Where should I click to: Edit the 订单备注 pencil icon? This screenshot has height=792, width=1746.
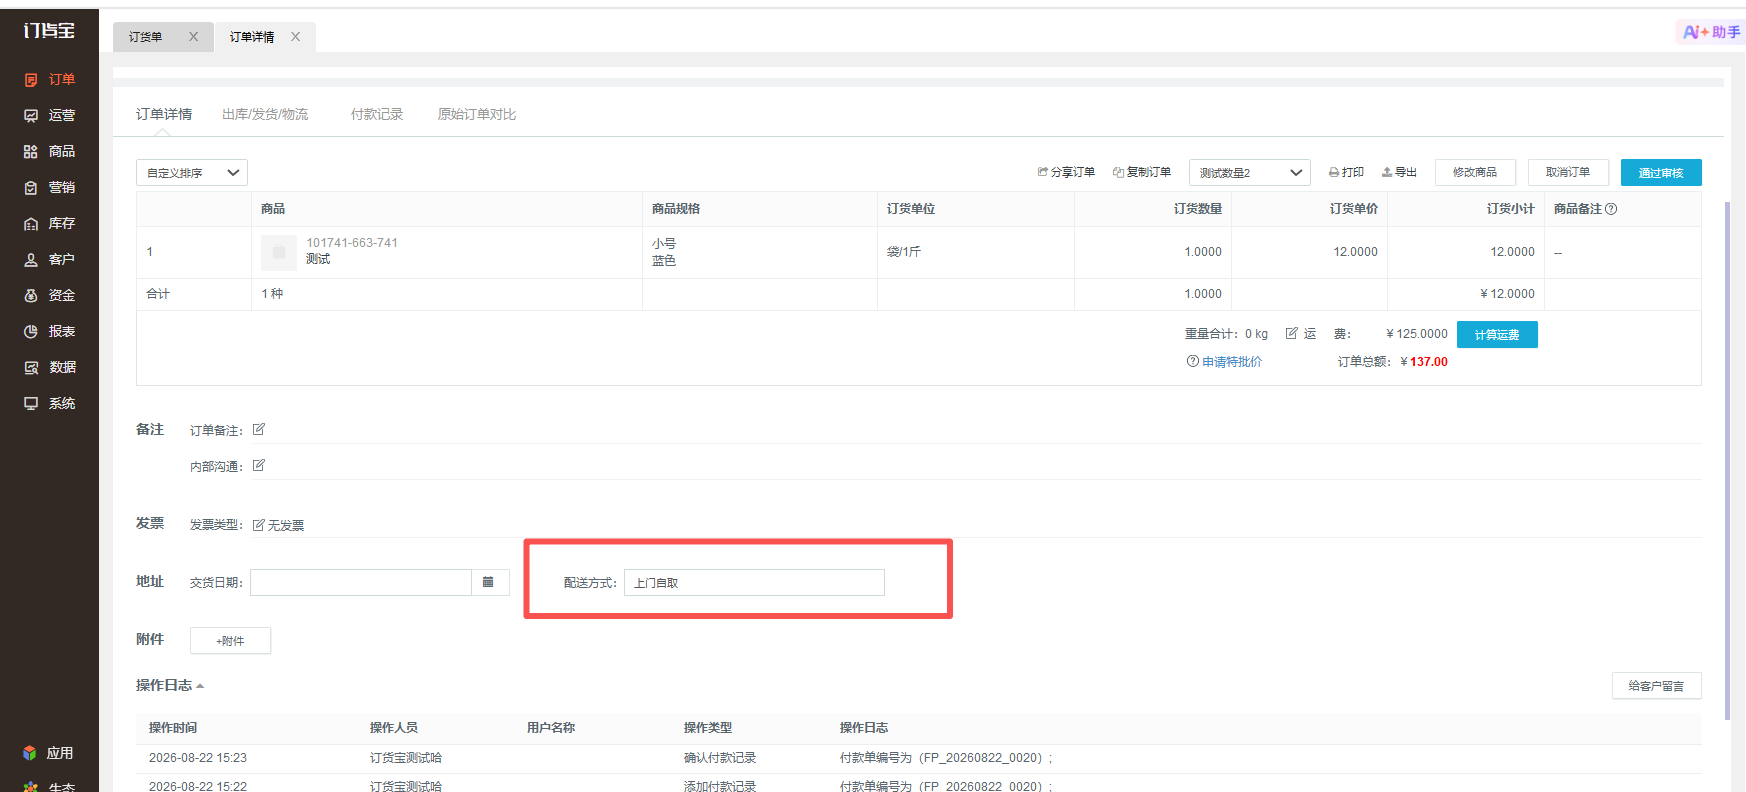click(259, 429)
